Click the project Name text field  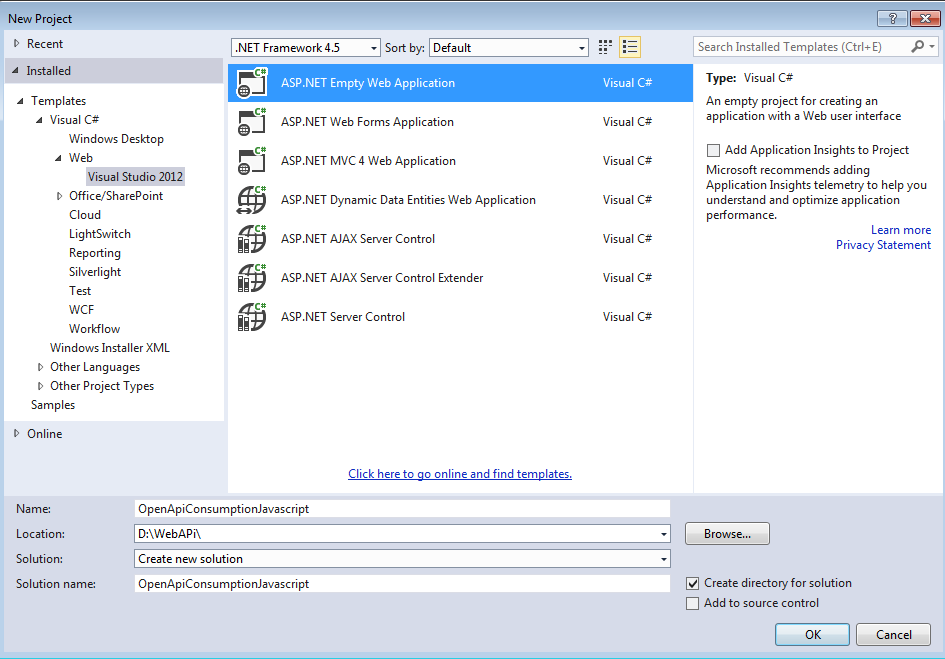[x=402, y=509]
